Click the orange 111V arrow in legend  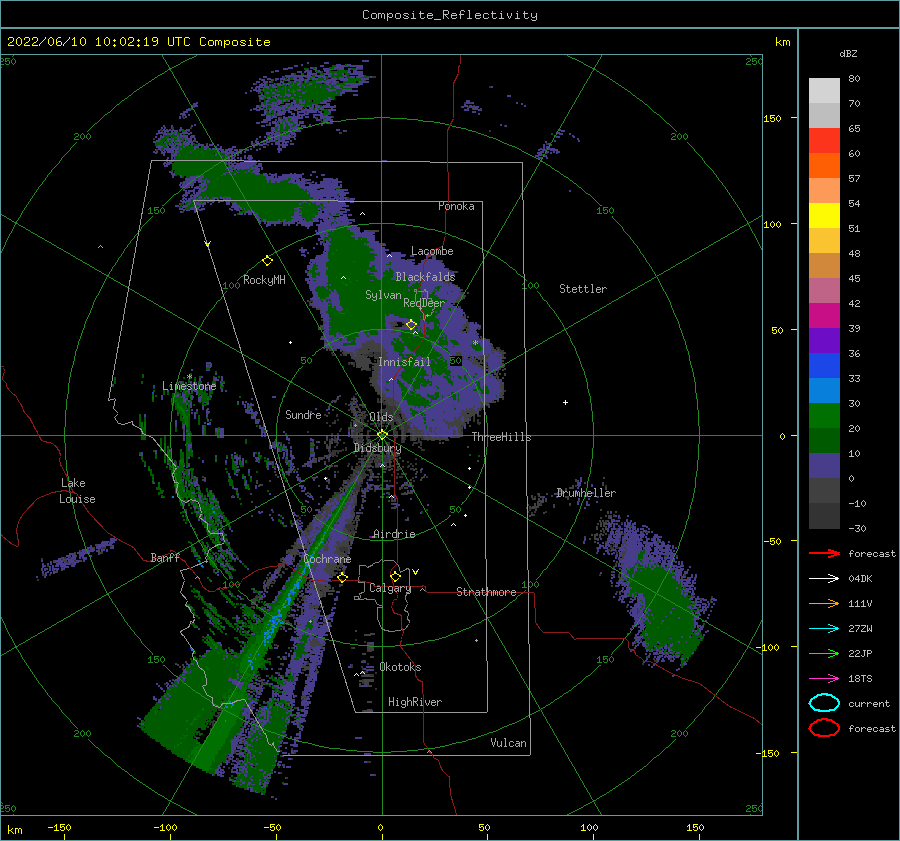click(x=824, y=603)
